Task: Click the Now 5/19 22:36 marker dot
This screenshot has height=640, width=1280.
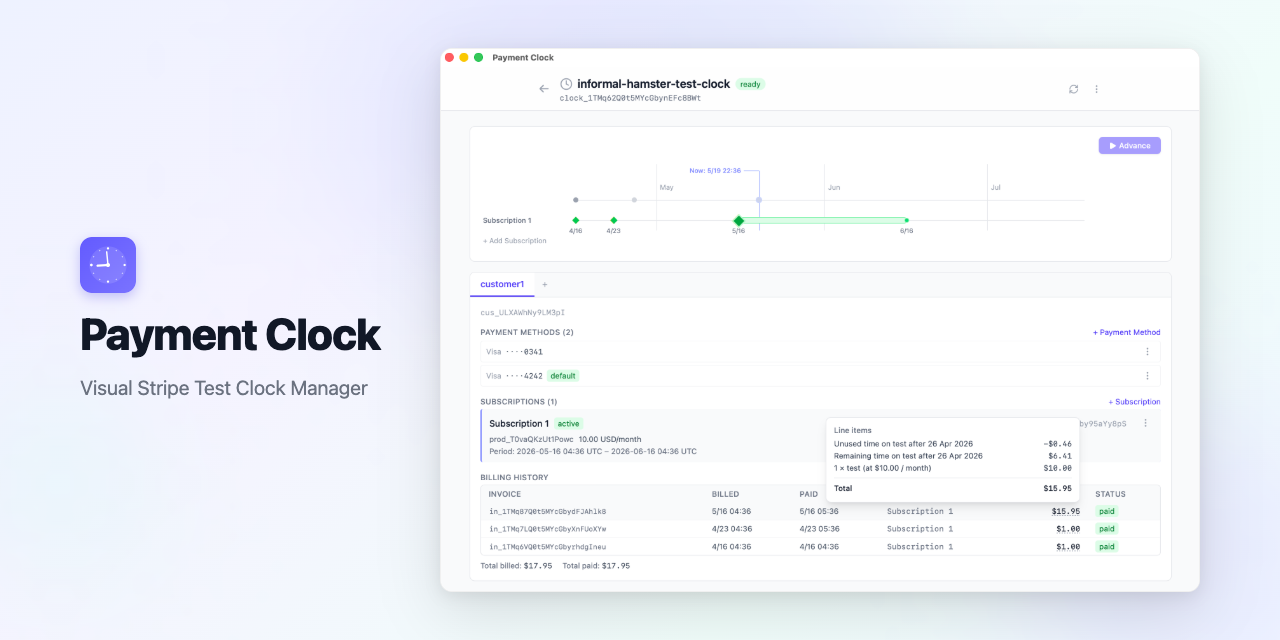Action: (759, 200)
